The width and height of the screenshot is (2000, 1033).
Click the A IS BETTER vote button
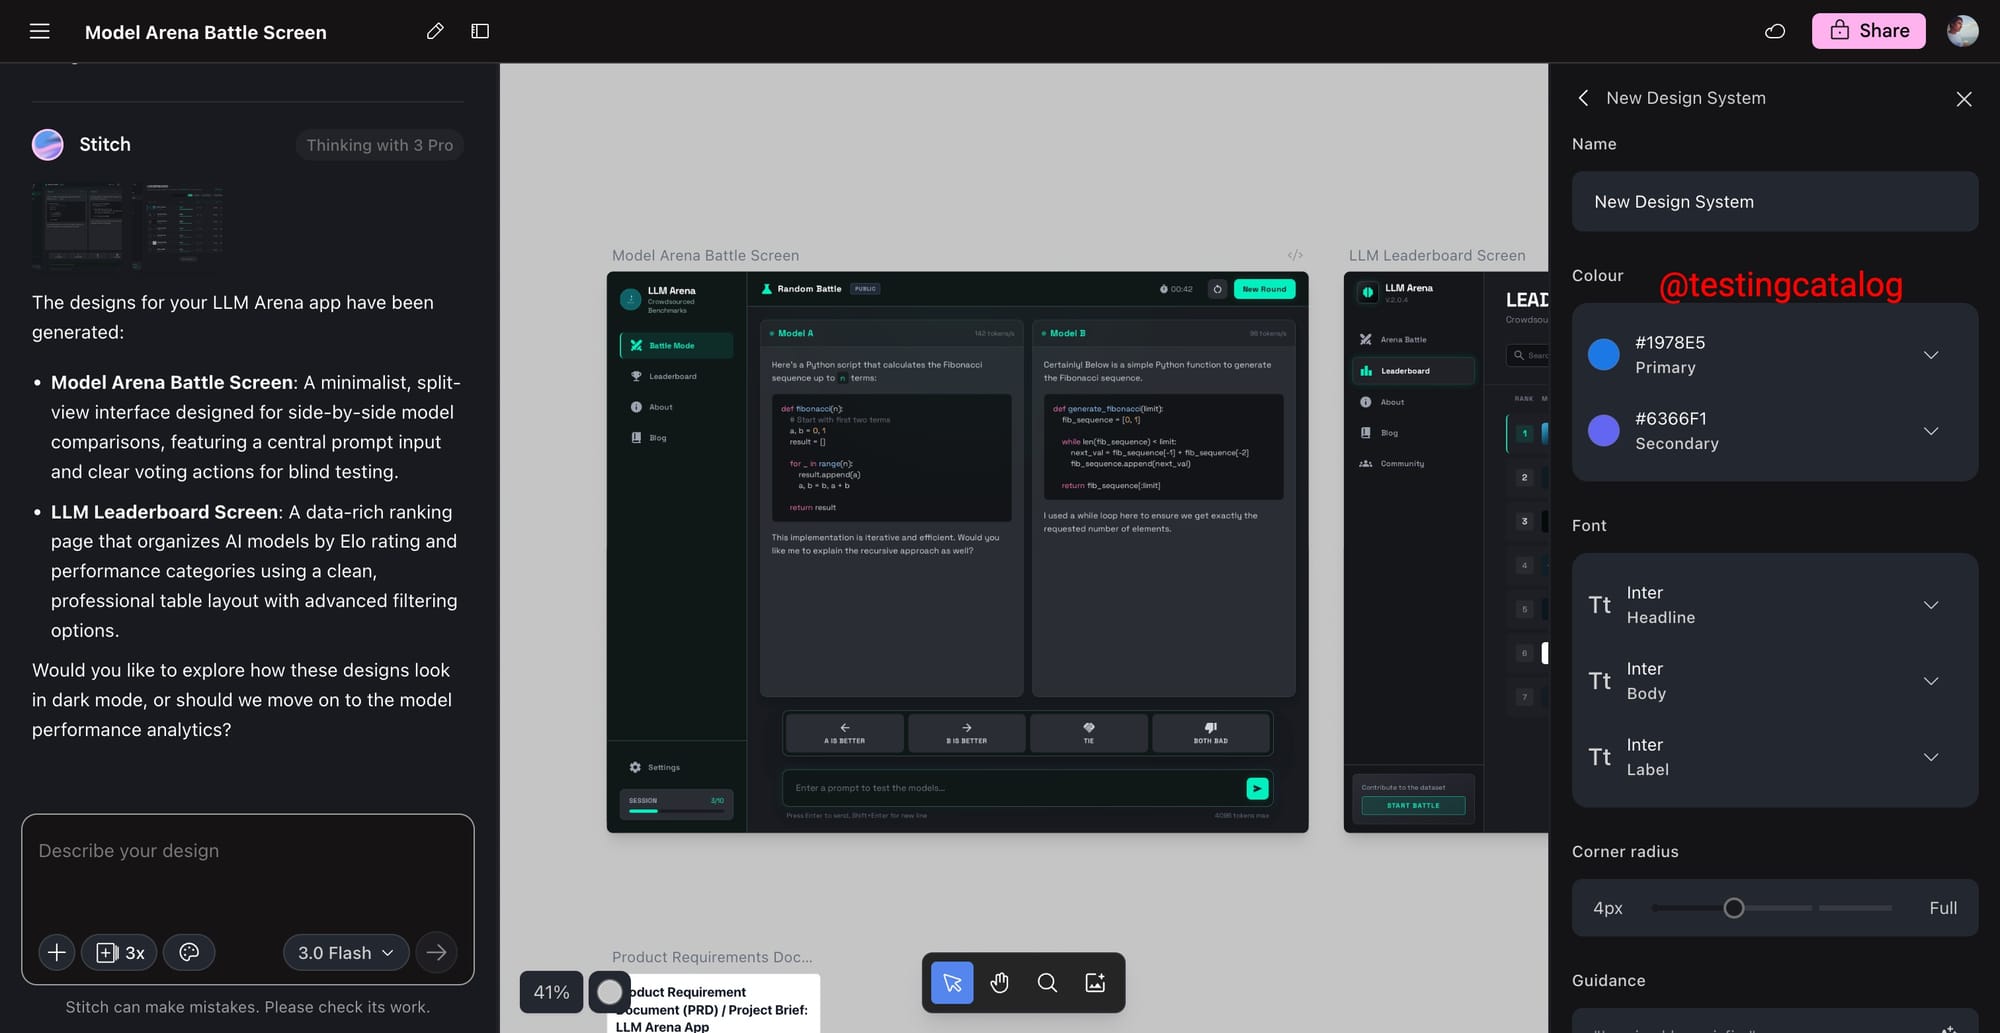coord(845,733)
